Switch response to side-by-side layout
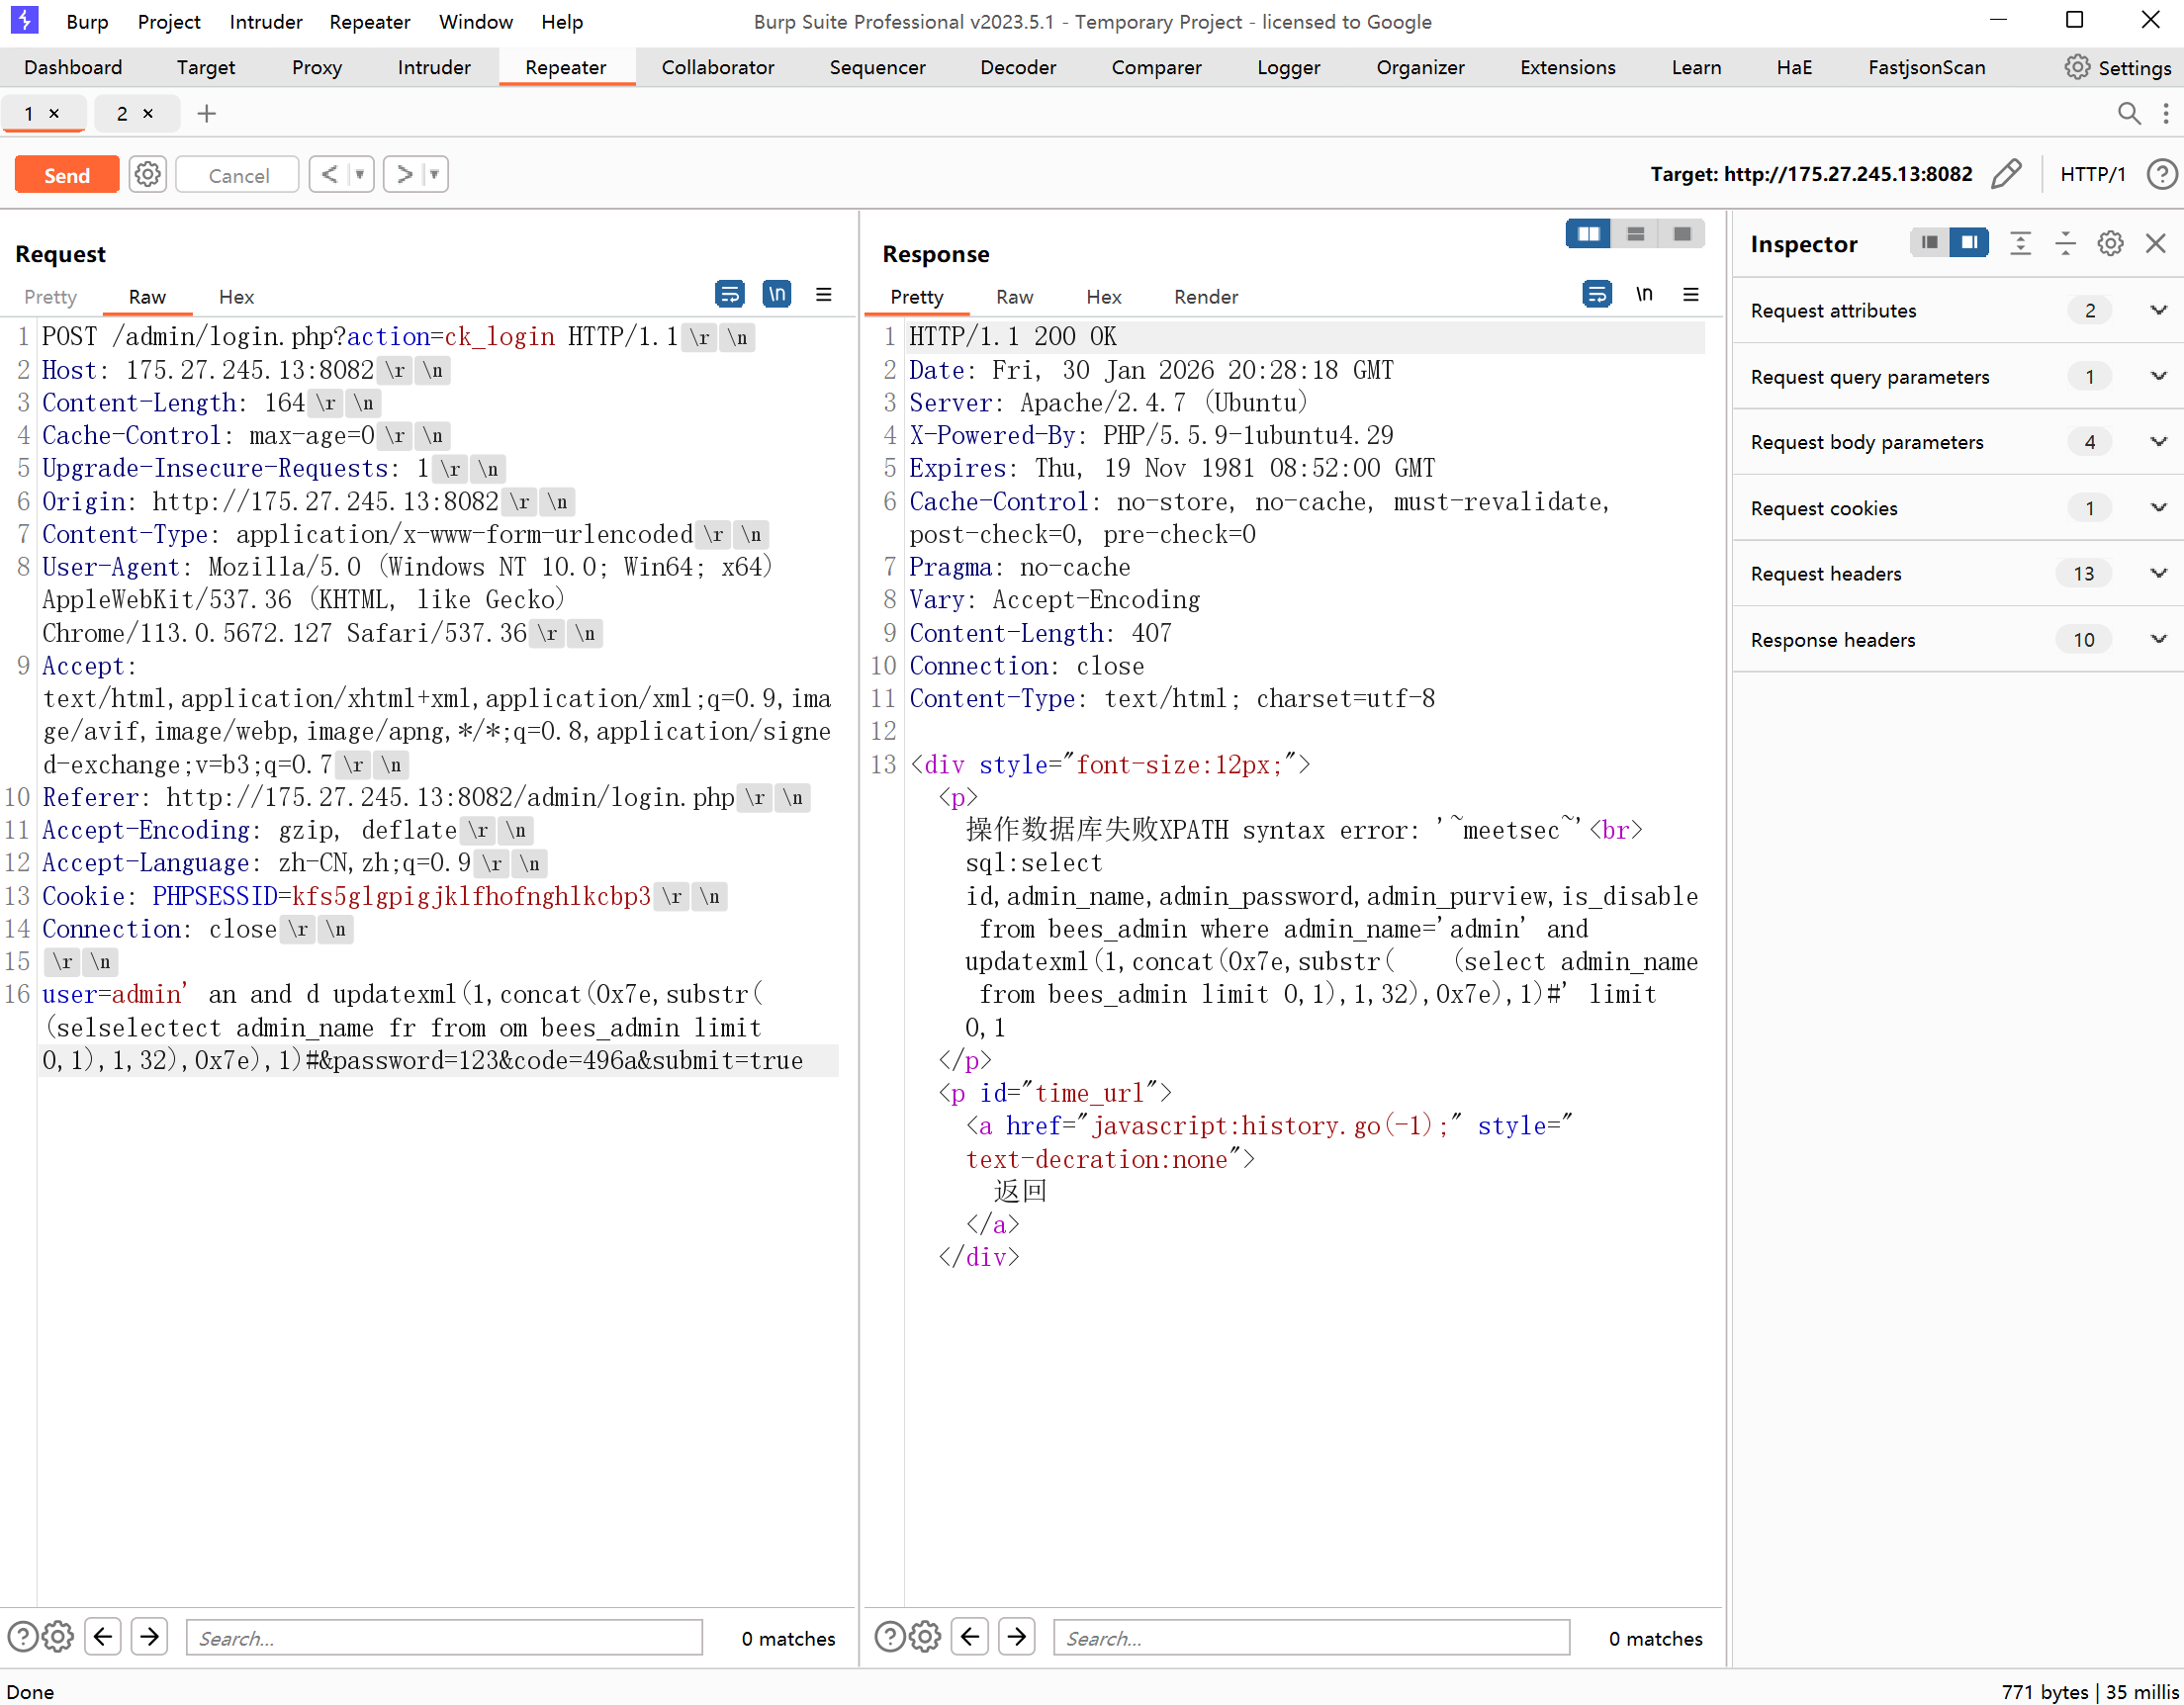Viewport: 2184px width, 1705px height. point(1587,234)
